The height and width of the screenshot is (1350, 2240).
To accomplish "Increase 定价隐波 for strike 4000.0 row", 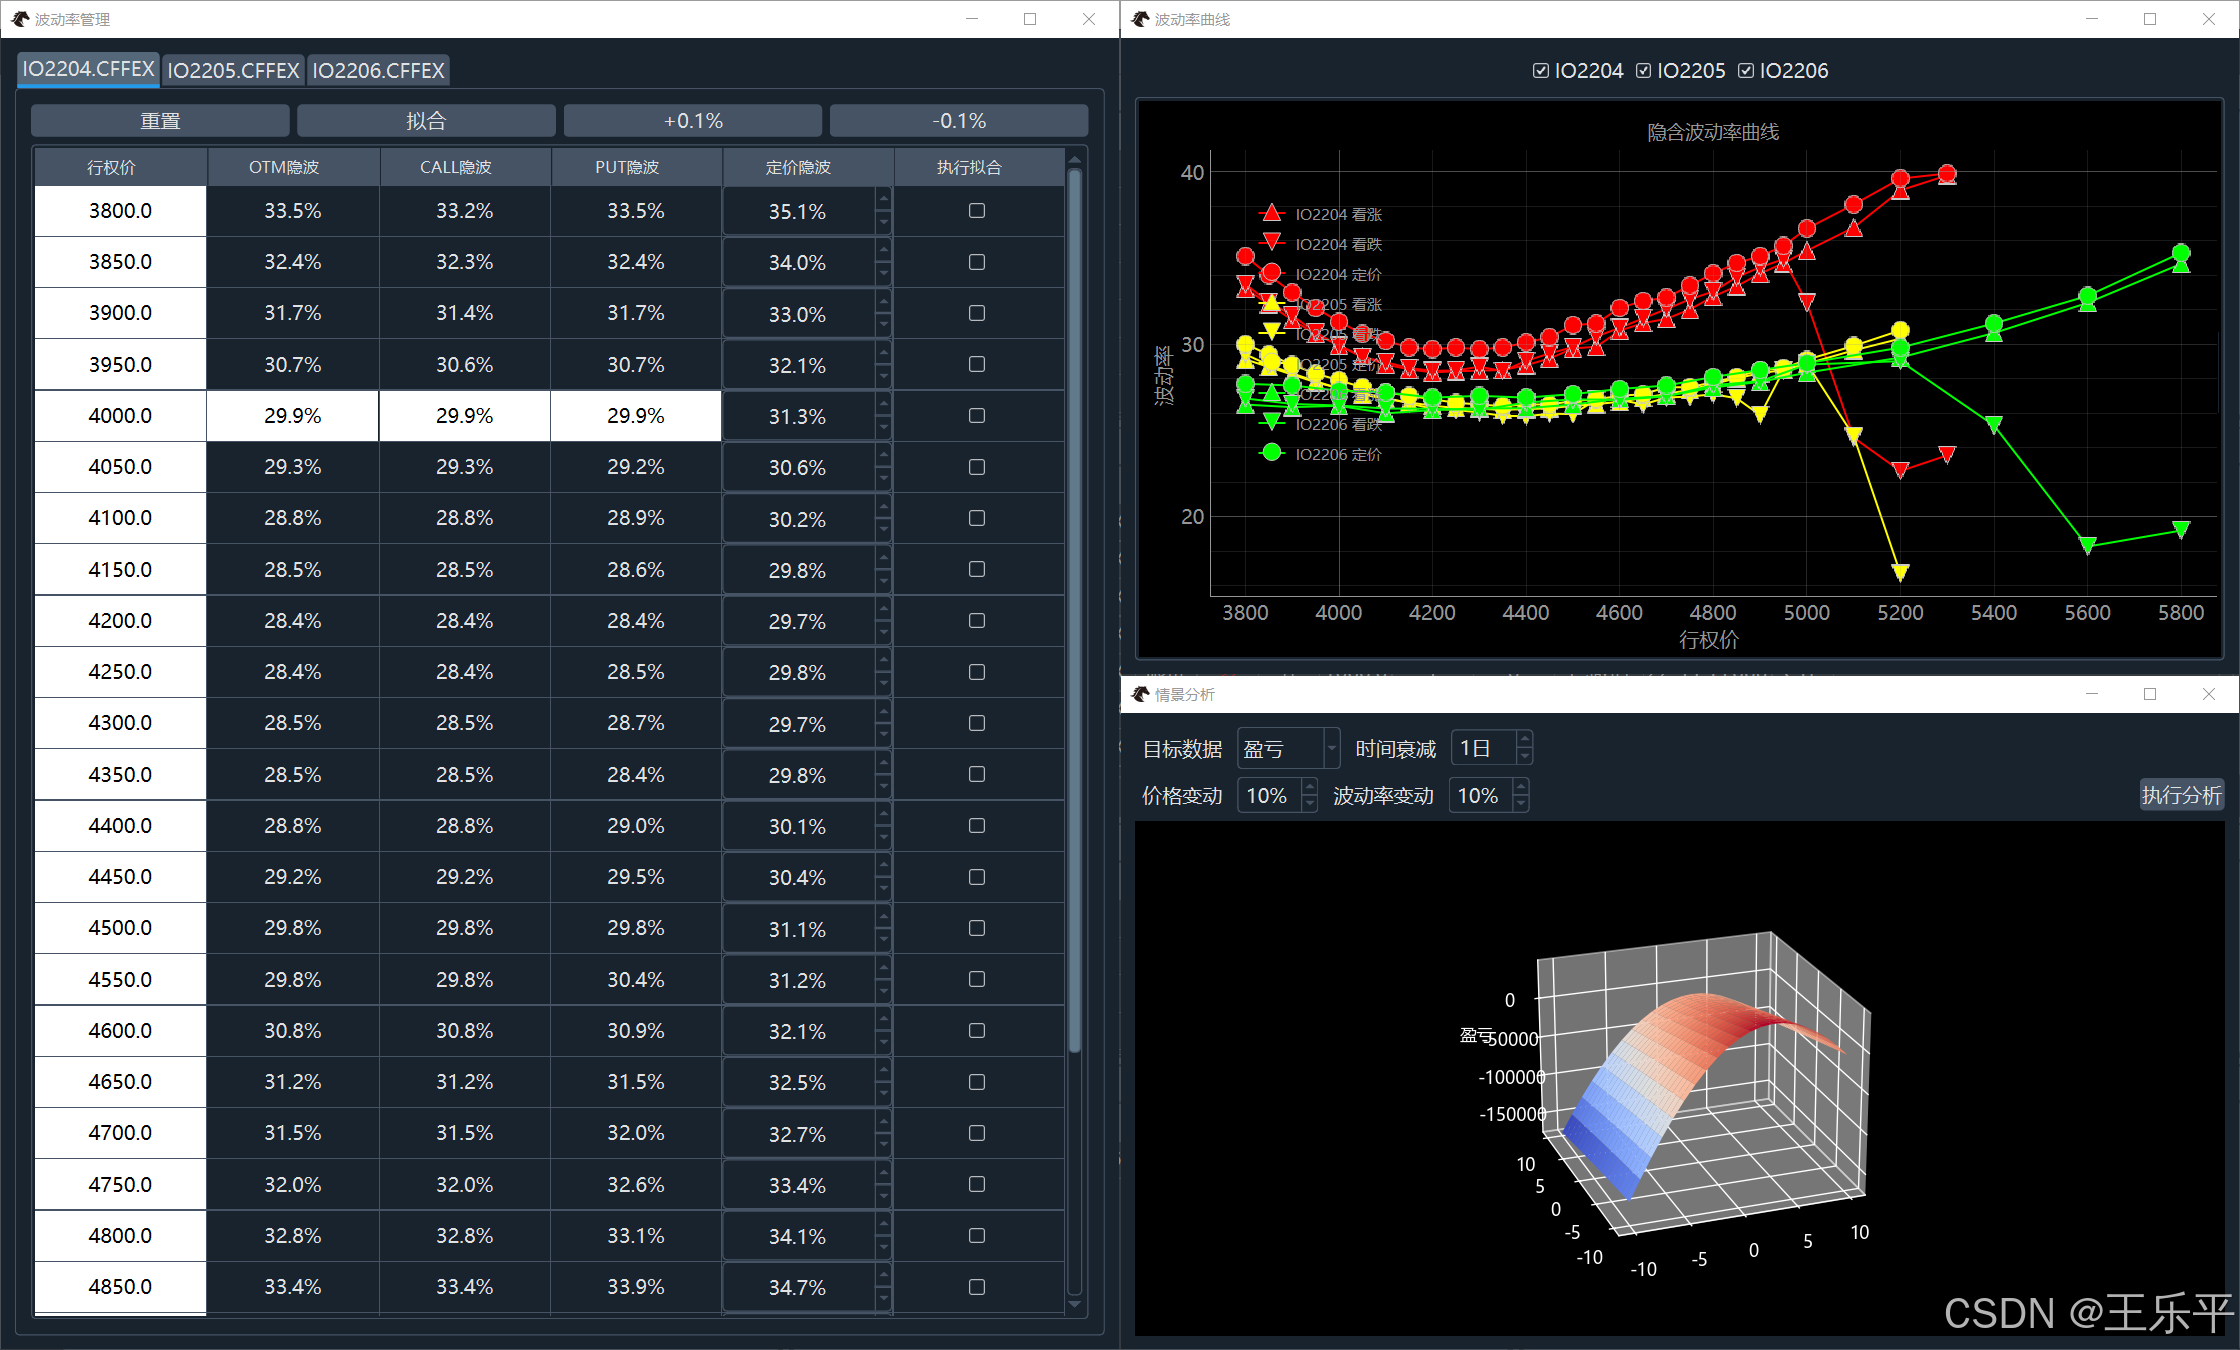I will 883,404.
